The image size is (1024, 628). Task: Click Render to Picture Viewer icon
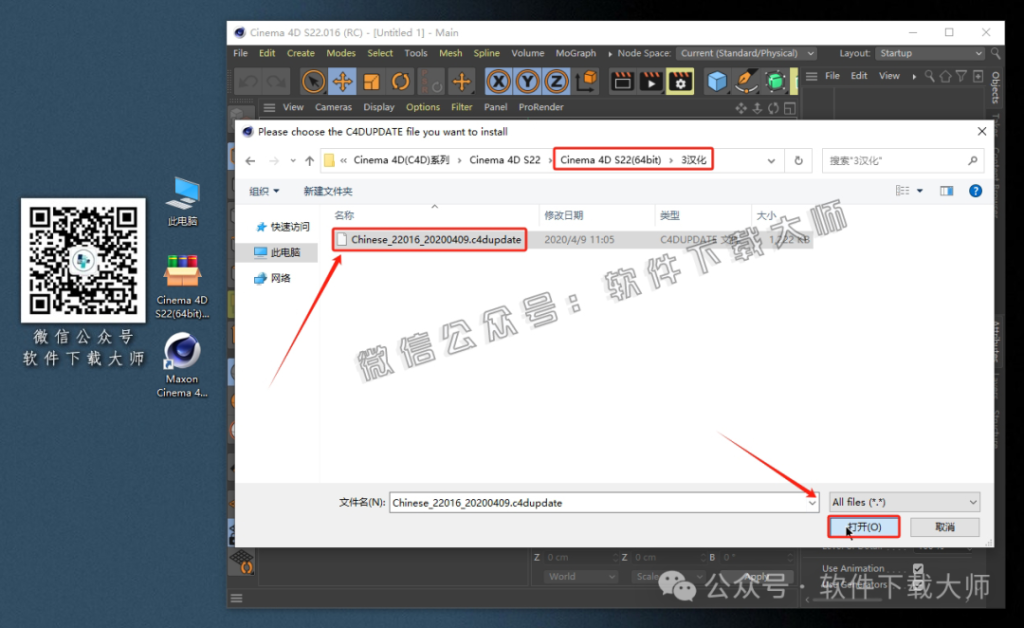pos(651,80)
